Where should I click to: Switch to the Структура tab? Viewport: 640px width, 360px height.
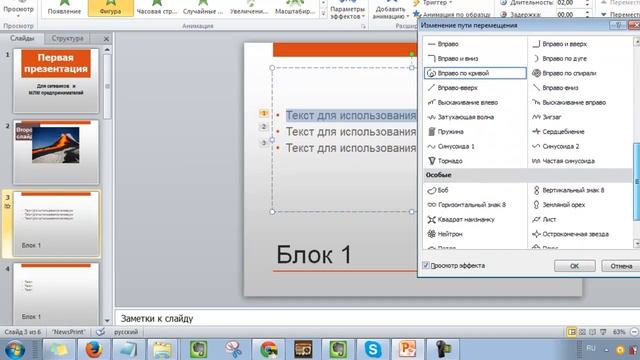67,38
